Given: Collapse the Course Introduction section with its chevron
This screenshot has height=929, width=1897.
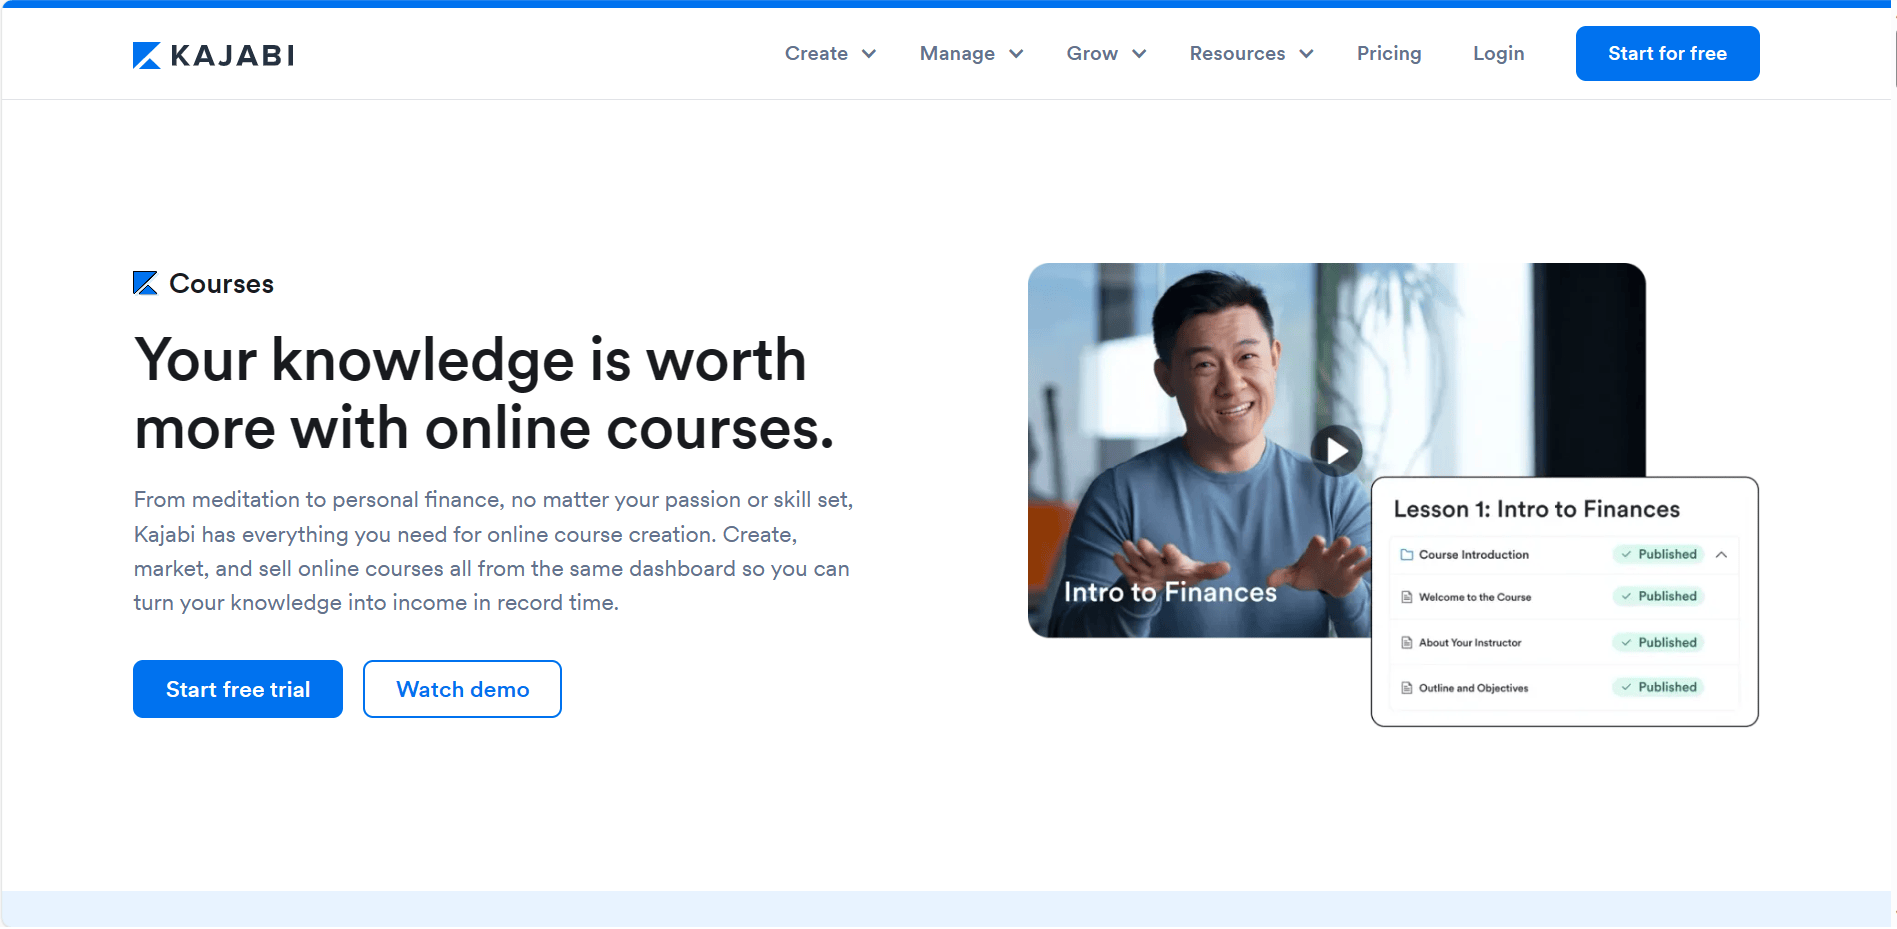Looking at the screenshot, I should [x=1722, y=554].
